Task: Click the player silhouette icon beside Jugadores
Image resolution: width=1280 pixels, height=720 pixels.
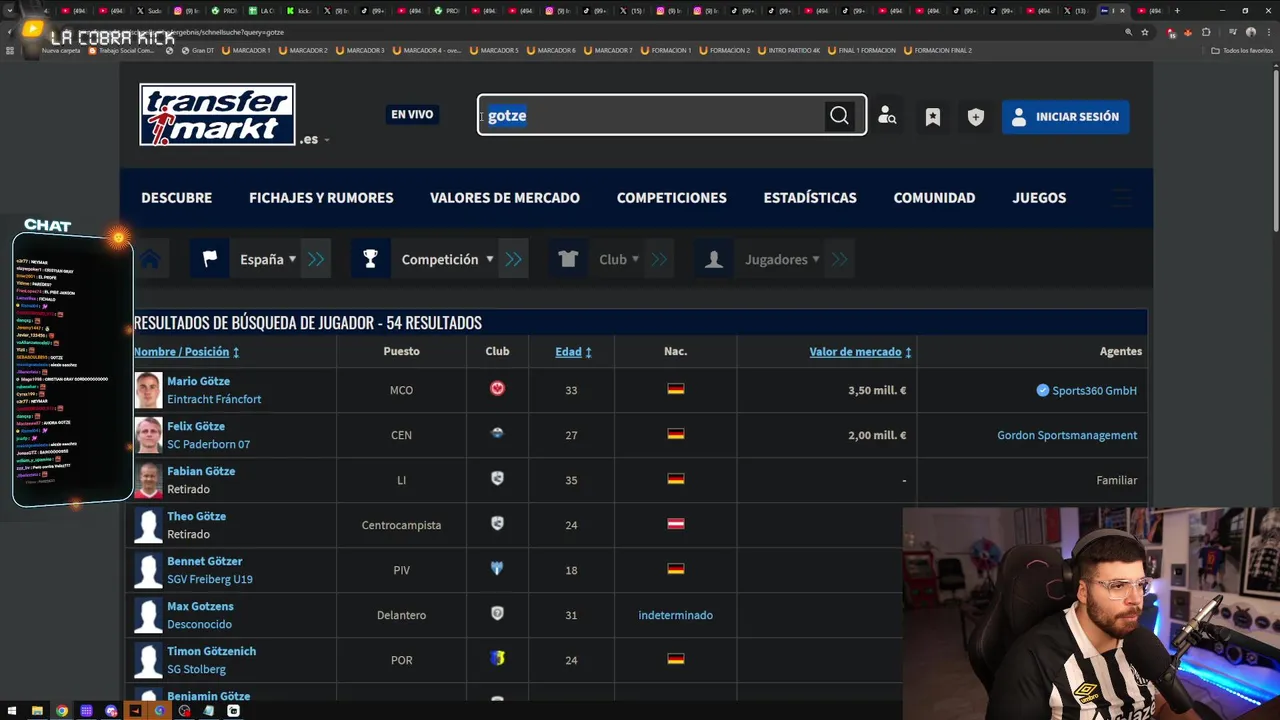Action: click(713, 259)
